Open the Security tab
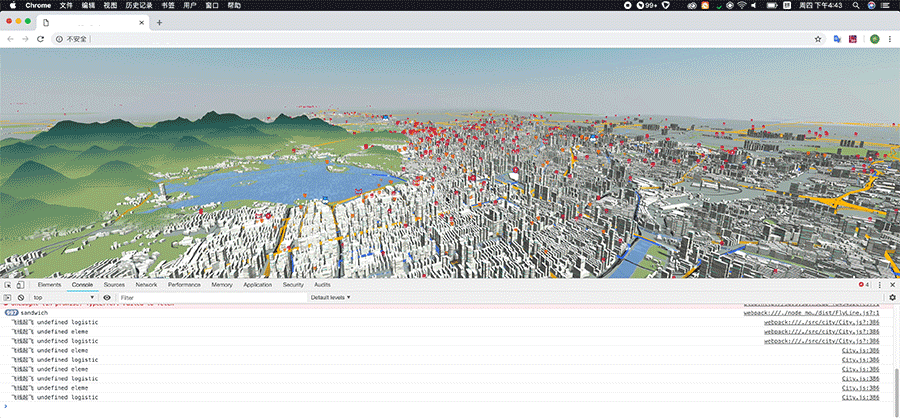Viewport: 900px width, 418px height. point(293,285)
